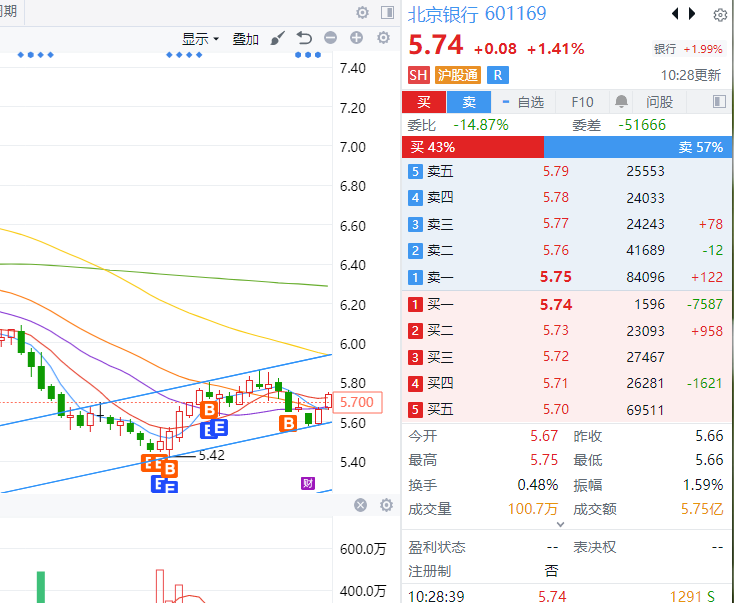The width and height of the screenshot is (734, 603).
Task: Click the R margin badge
Action: [498, 75]
